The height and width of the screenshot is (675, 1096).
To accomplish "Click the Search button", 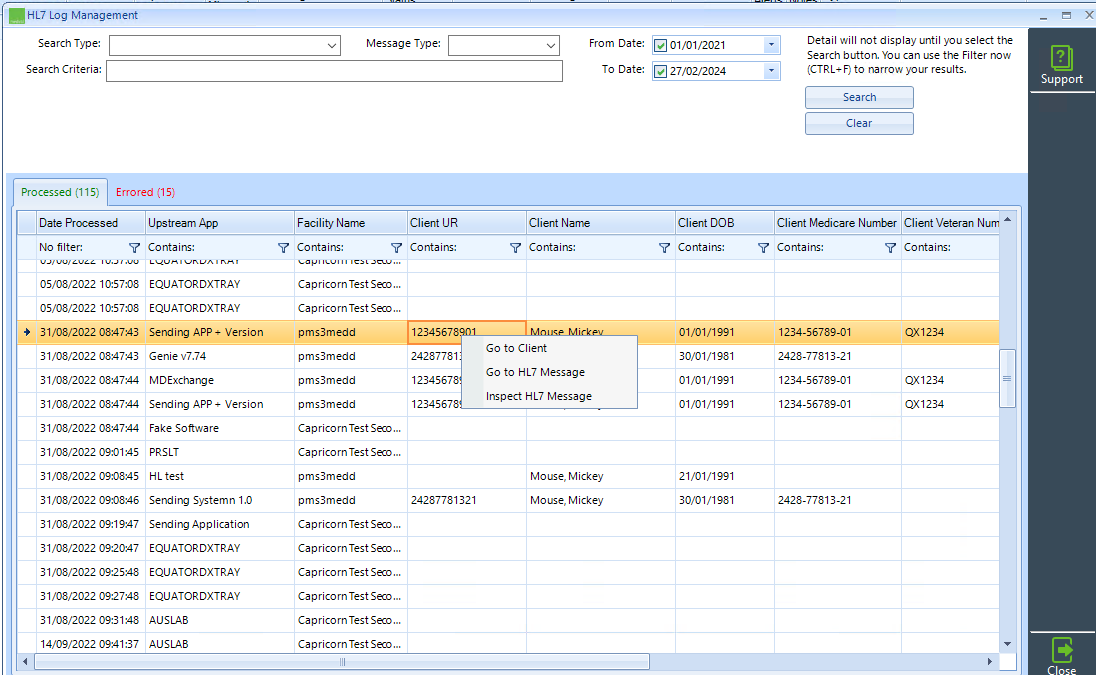I will pos(858,97).
